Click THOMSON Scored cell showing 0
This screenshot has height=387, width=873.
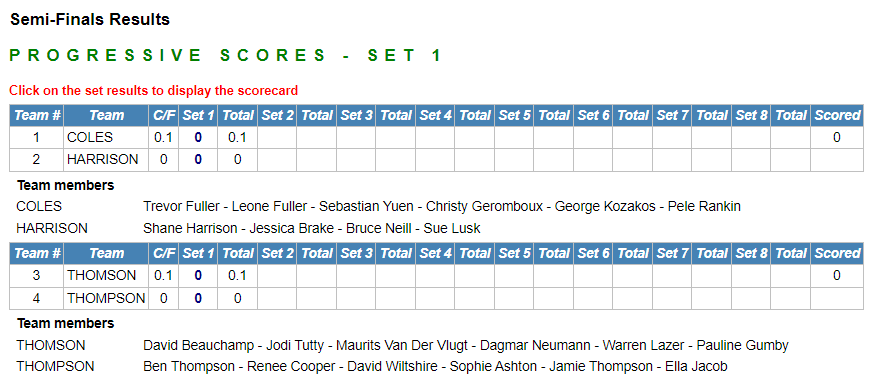point(837,276)
